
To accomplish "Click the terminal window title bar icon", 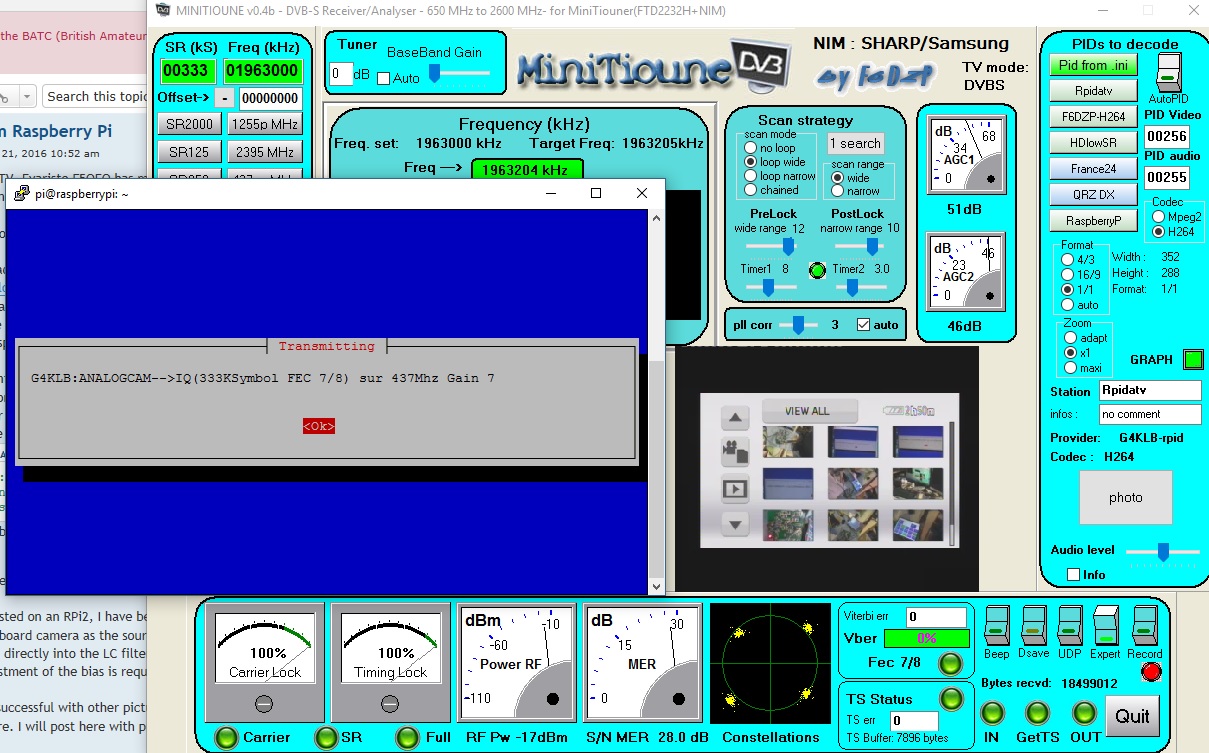I will pos(20,193).
